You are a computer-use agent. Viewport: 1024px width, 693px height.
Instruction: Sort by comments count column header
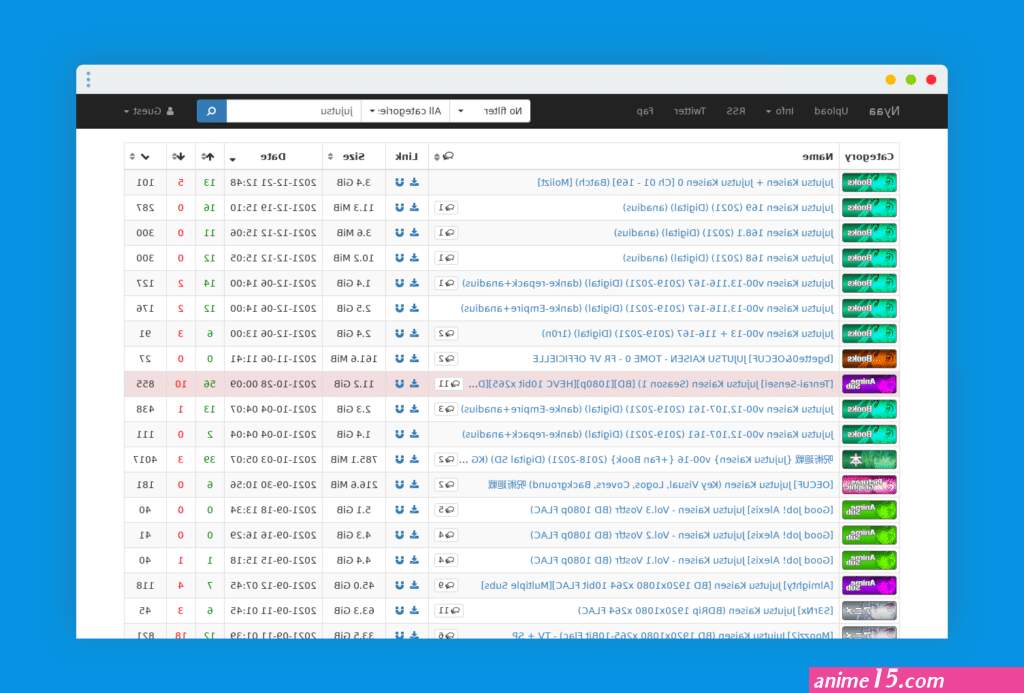coord(444,157)
